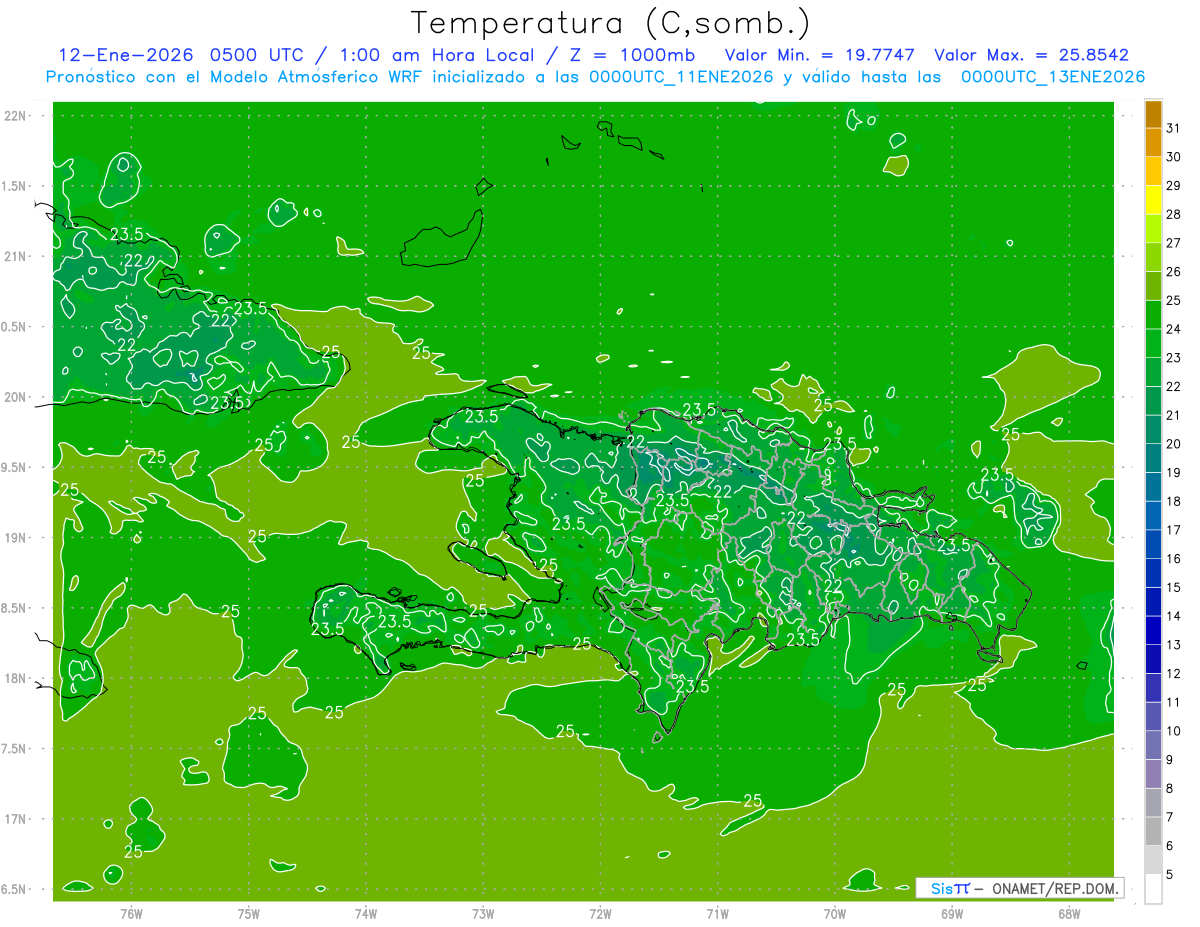Select the dark orange swatch above 31
The height and width of the screenshot is (927, 1200).
(1153, 114)
